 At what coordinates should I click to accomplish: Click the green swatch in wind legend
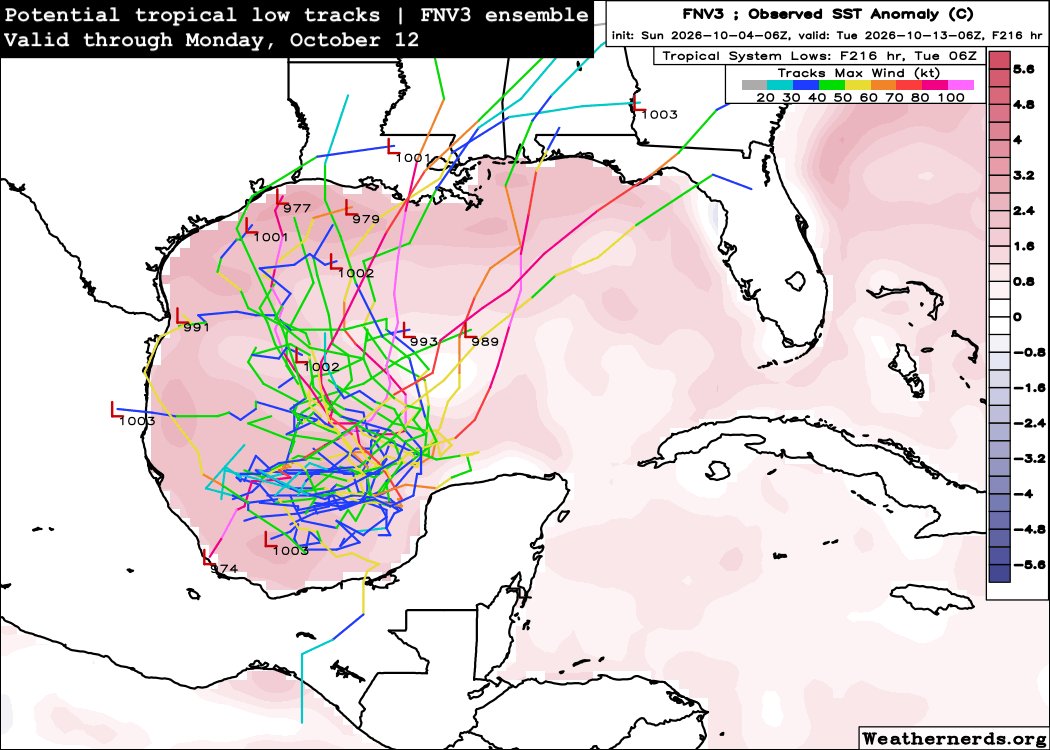(832, 85)
